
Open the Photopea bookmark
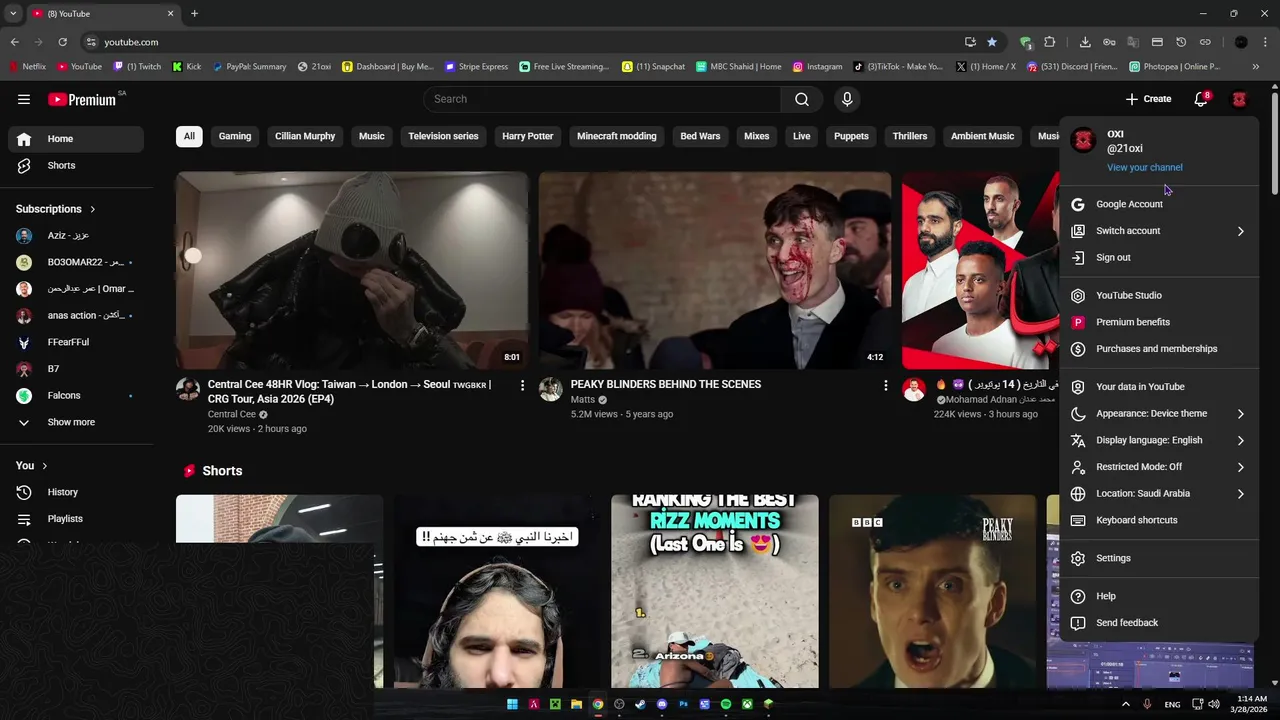click(1175, 67)
